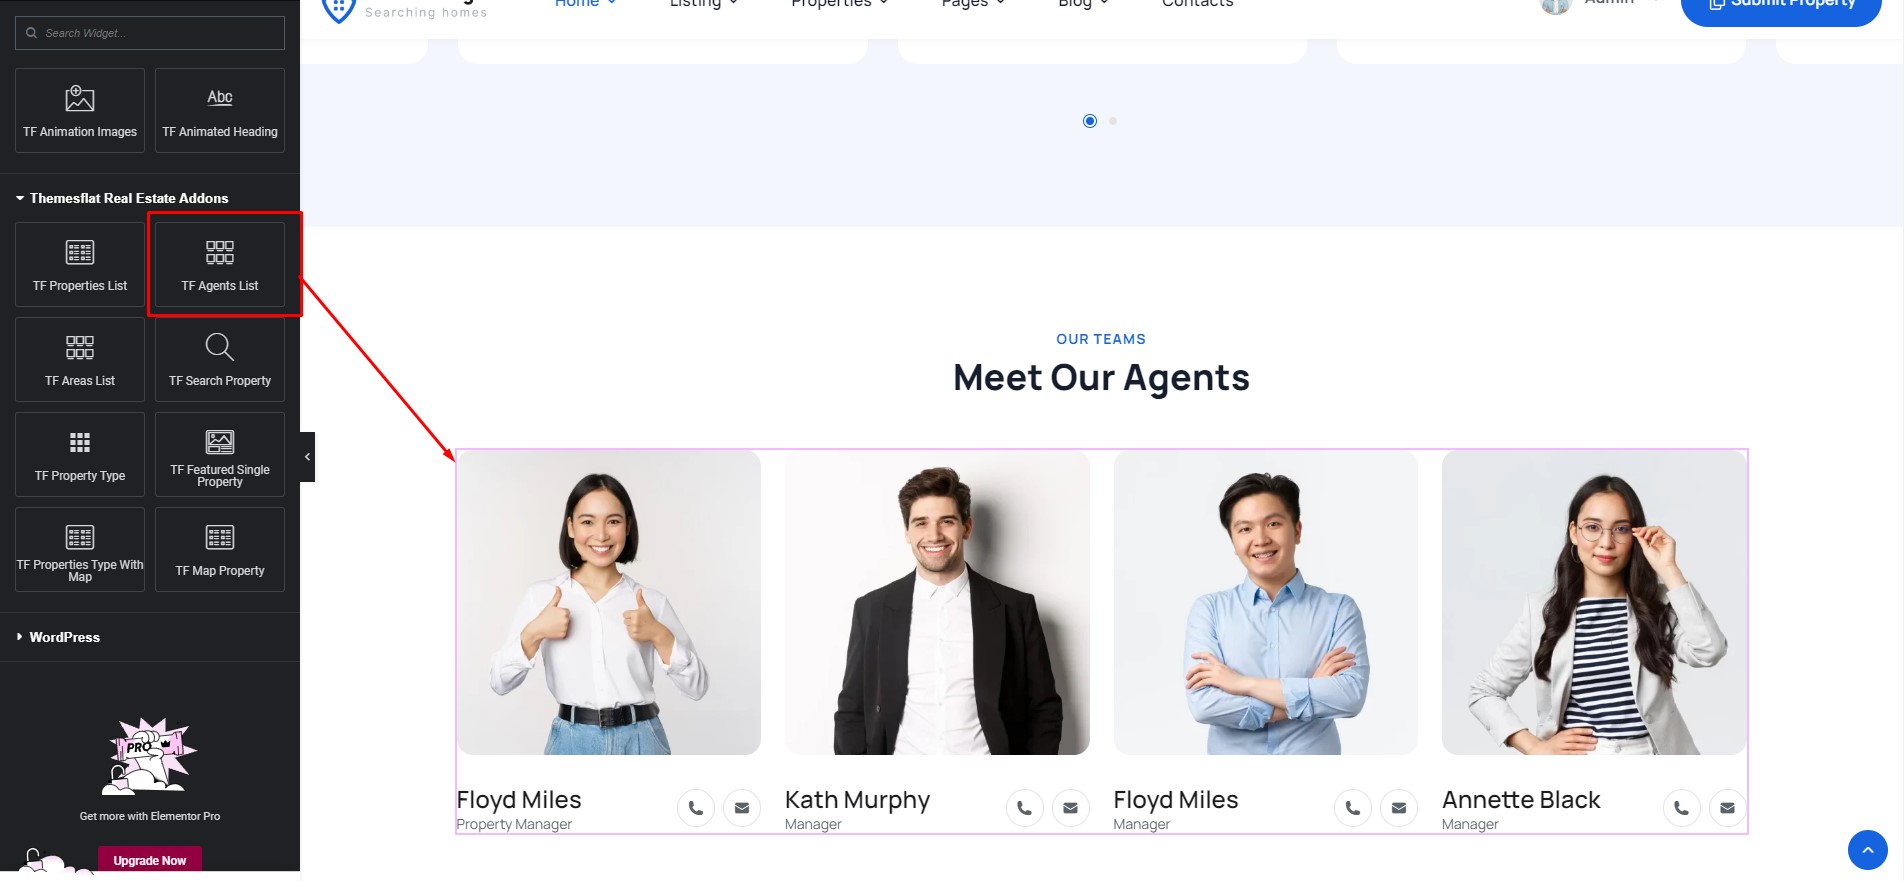Expand the WordPress widgets section
Image resolution: width=1904 pixels, height=881 pixels.
pos(58,637)
